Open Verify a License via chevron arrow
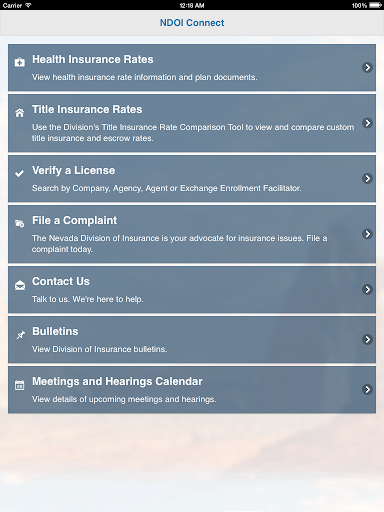Image resolution: width=384 pixels, height=512 pixels. tap(367, 179)
